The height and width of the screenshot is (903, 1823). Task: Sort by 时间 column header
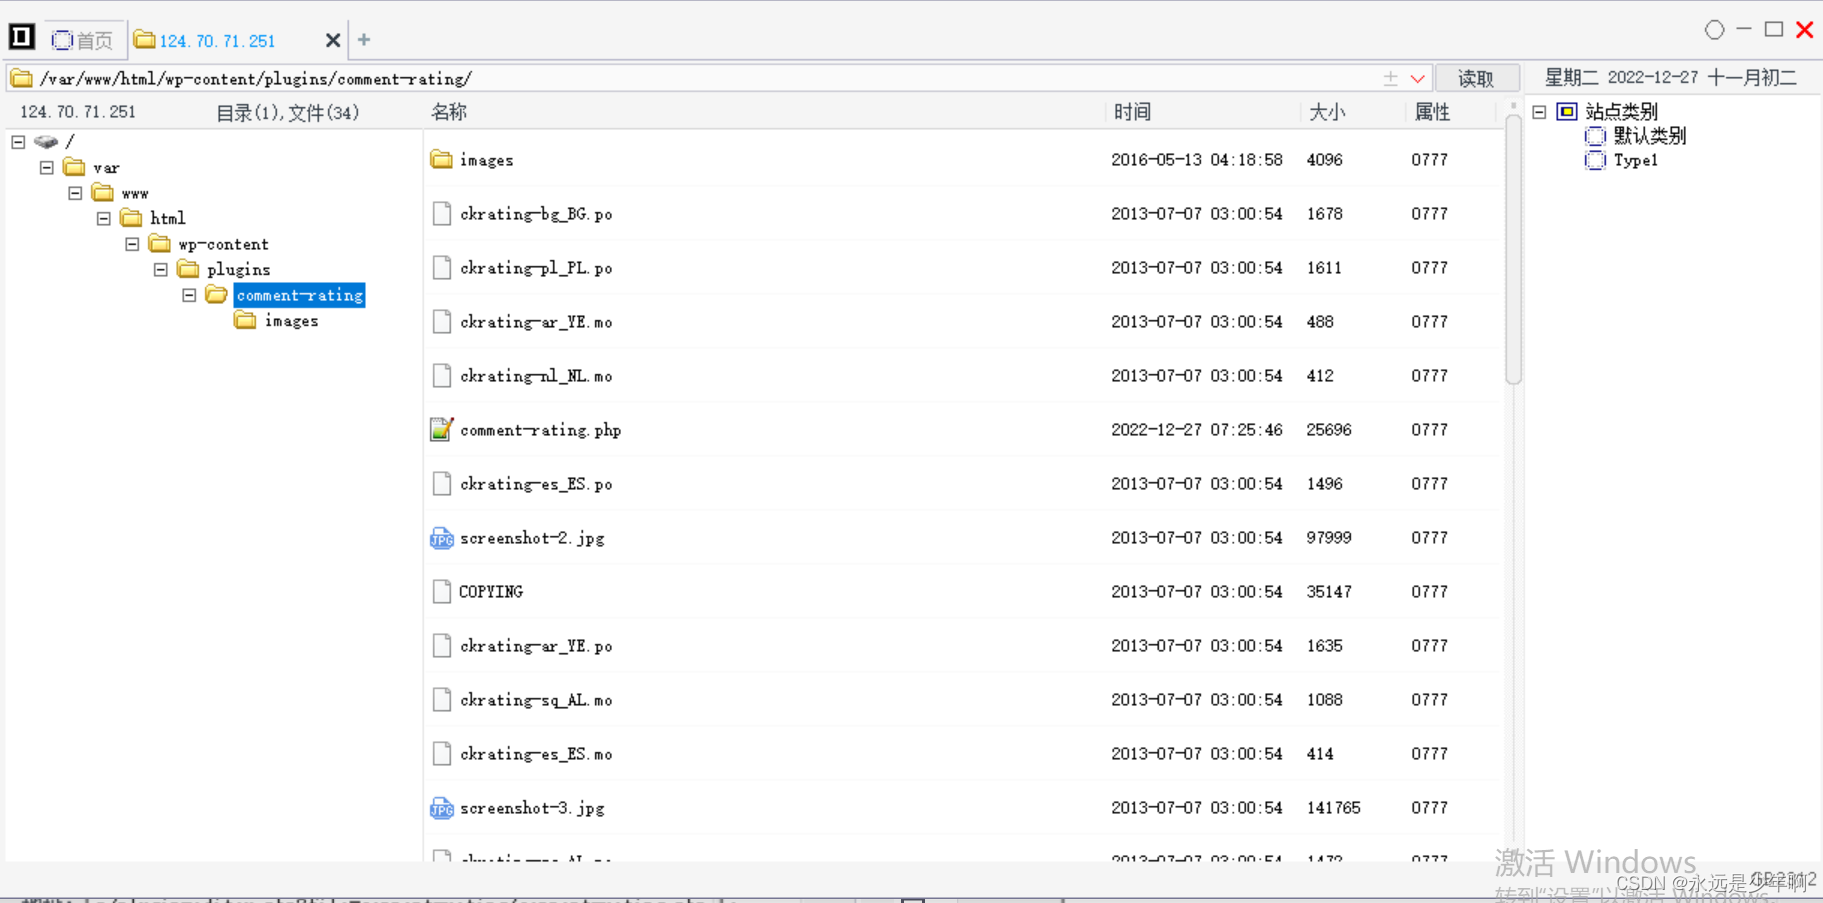tap(1133, 112)
